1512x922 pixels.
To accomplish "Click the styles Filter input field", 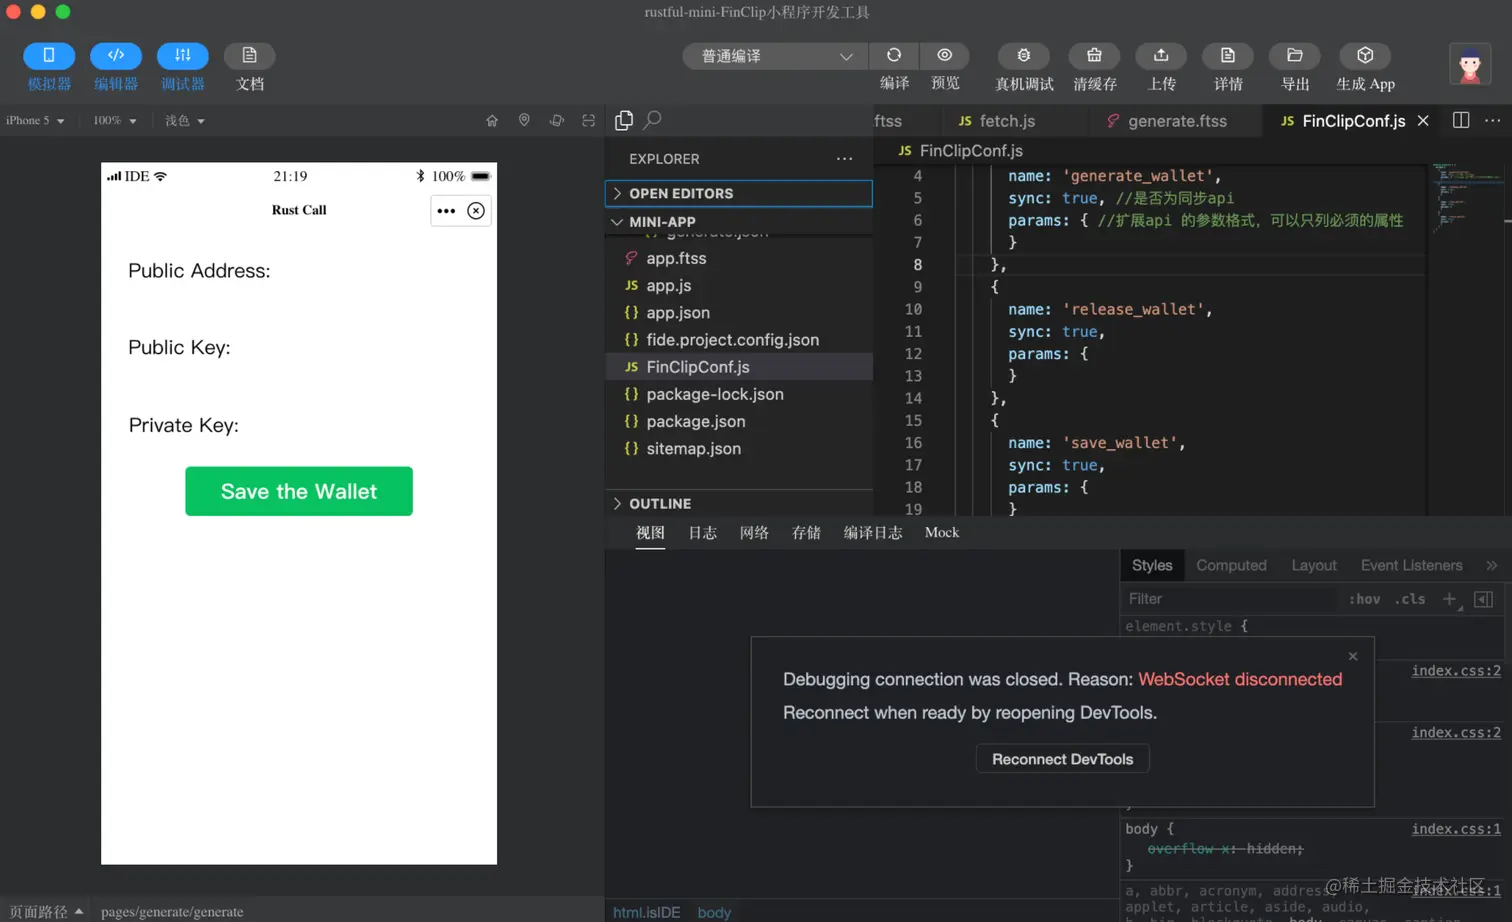I will click(1230, 599).
